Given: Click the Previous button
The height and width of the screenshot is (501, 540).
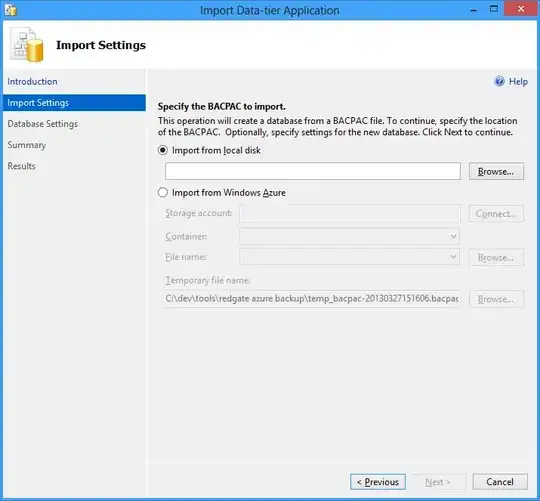Looking at the screenshot, I should [x=378, y=482].
